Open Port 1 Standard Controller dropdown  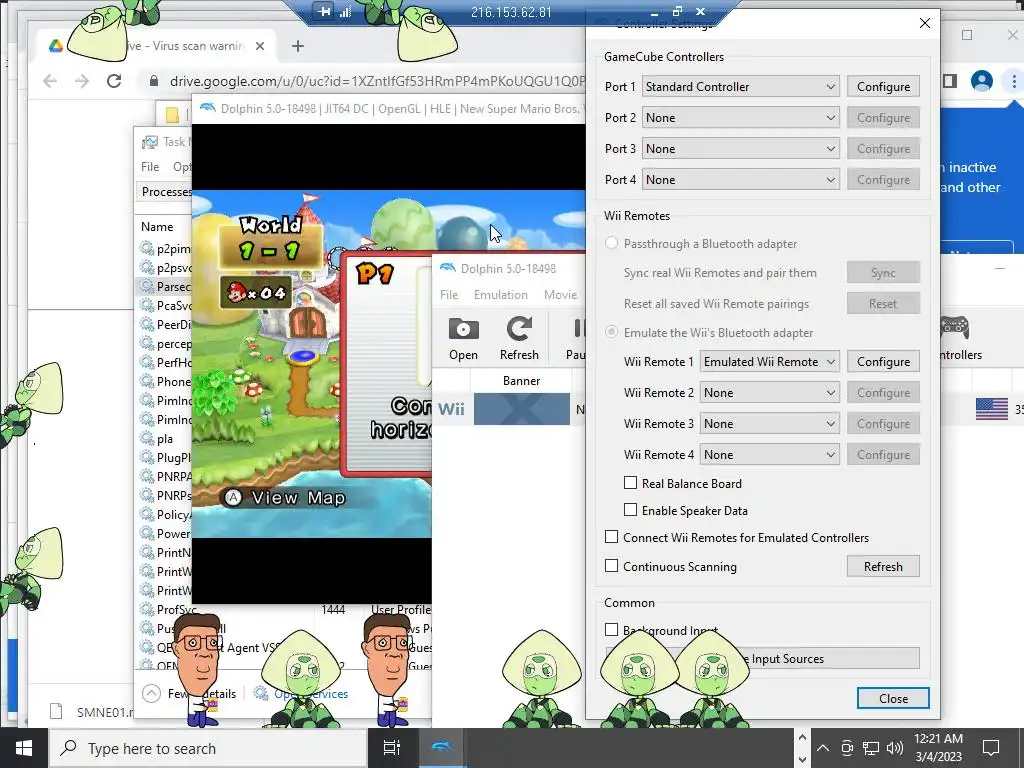[741, 87]
